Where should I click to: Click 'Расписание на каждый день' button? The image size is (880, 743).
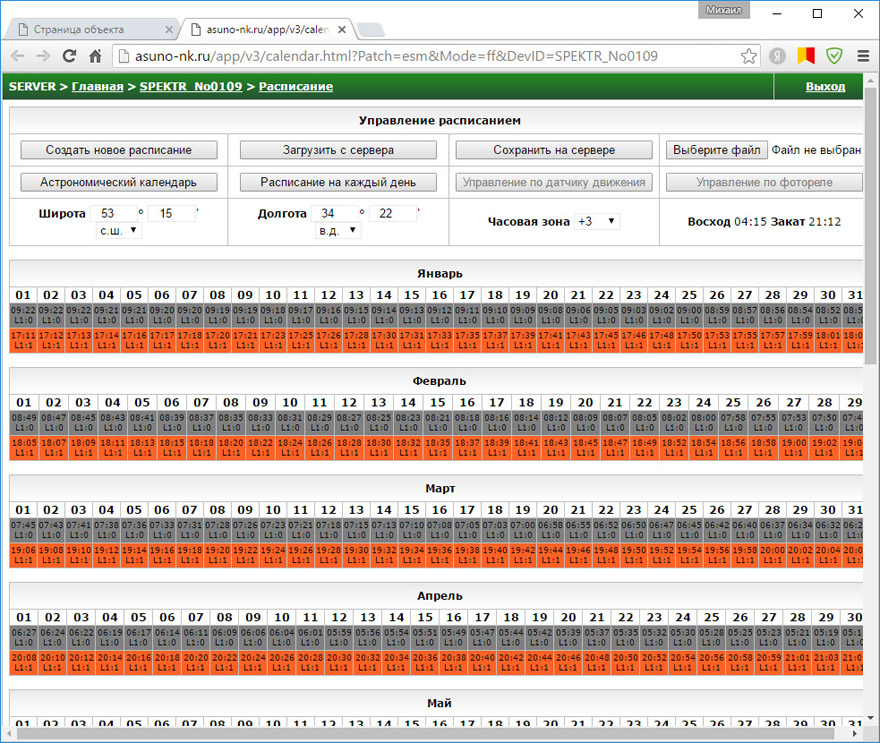338,182
